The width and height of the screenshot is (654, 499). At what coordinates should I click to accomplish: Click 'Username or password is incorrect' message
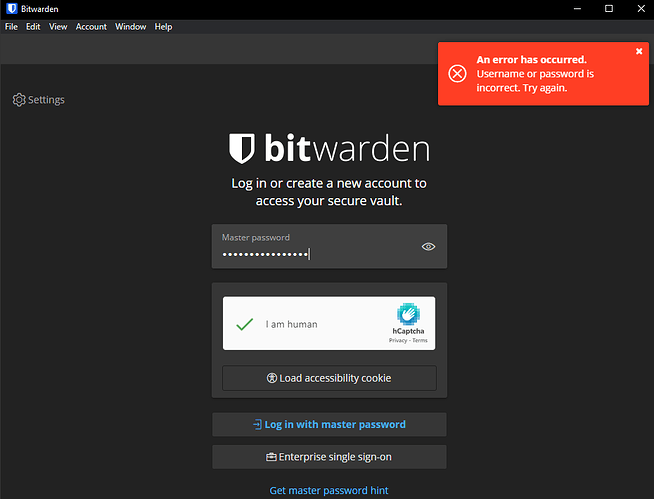point(535,81)
